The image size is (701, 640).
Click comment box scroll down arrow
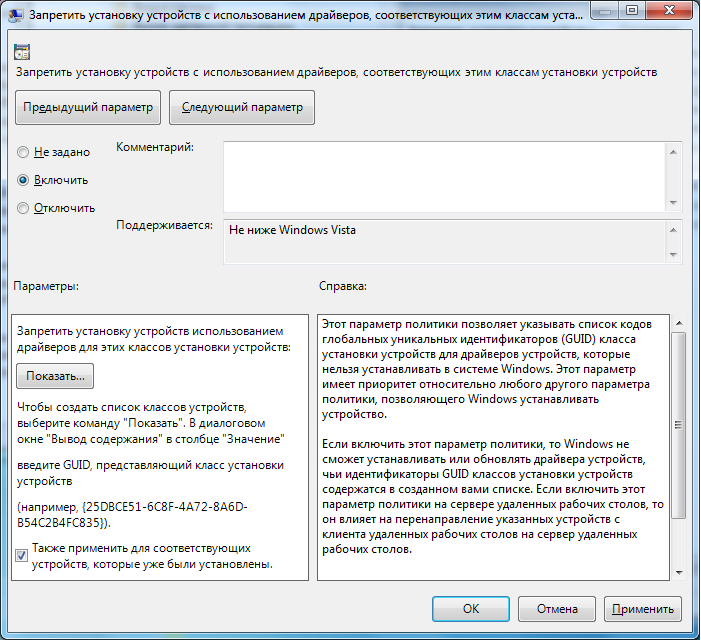(673, 203)
